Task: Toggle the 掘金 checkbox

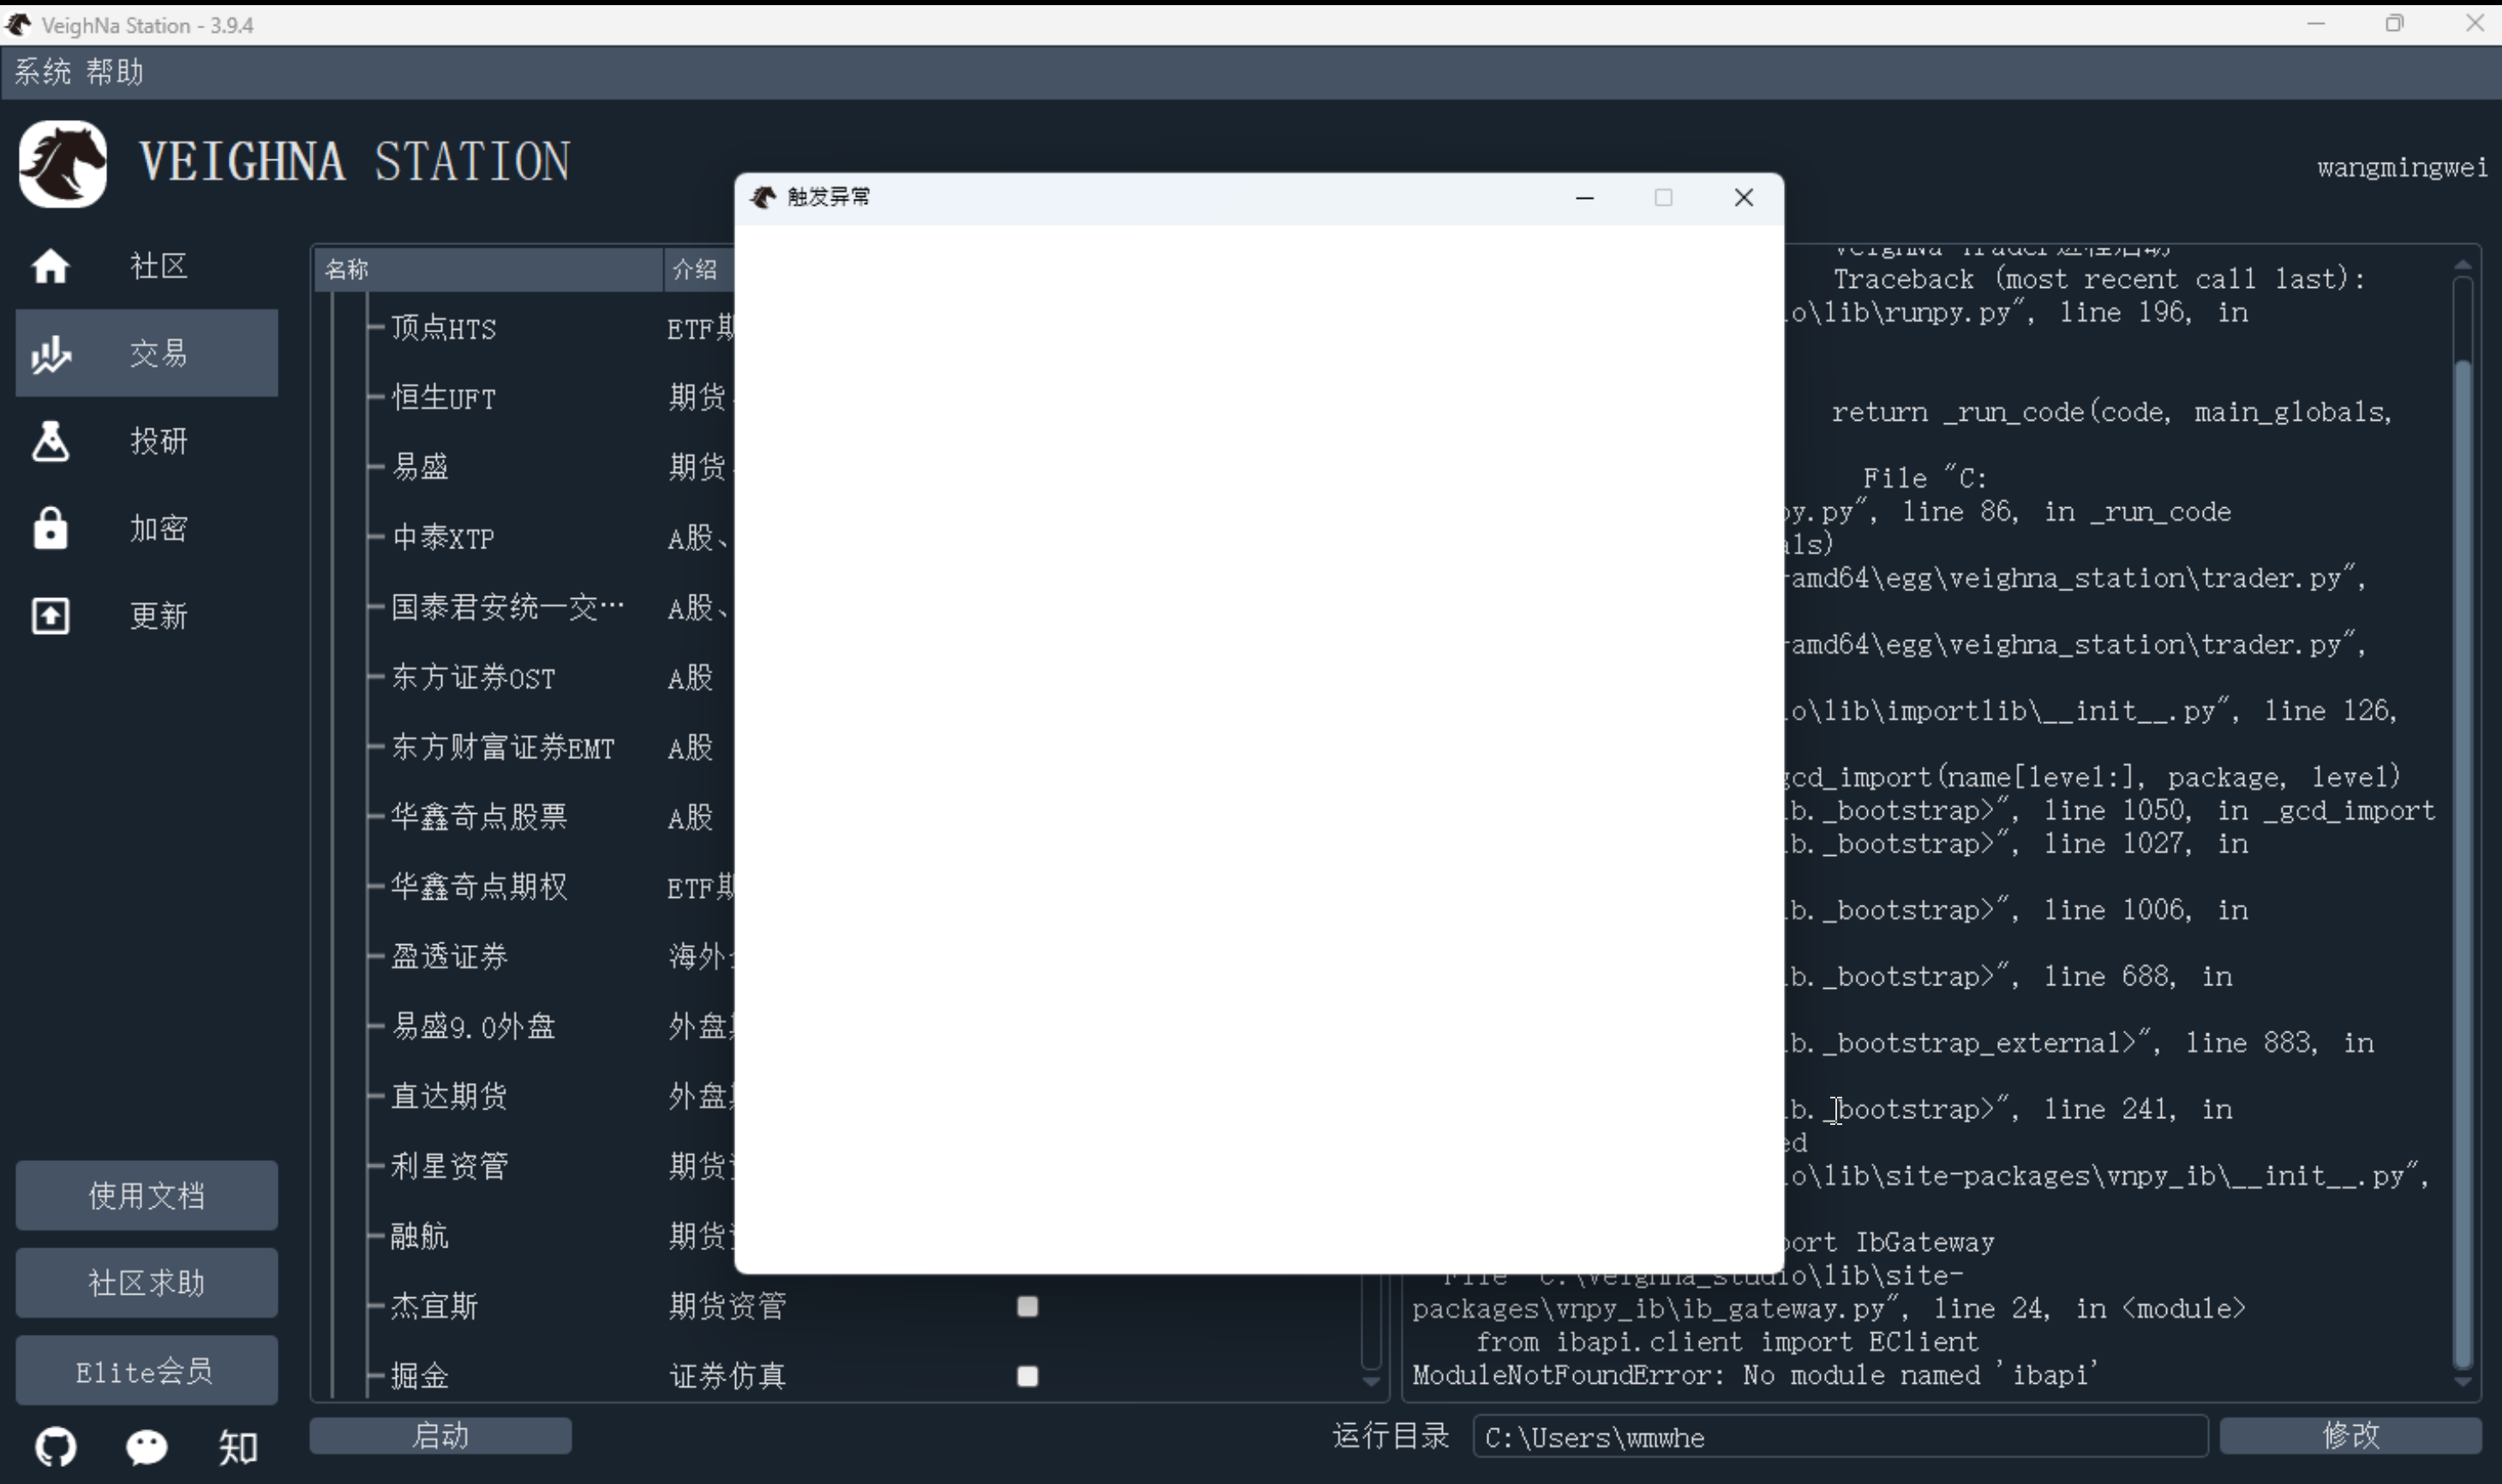Action: coord(1027,1377)
